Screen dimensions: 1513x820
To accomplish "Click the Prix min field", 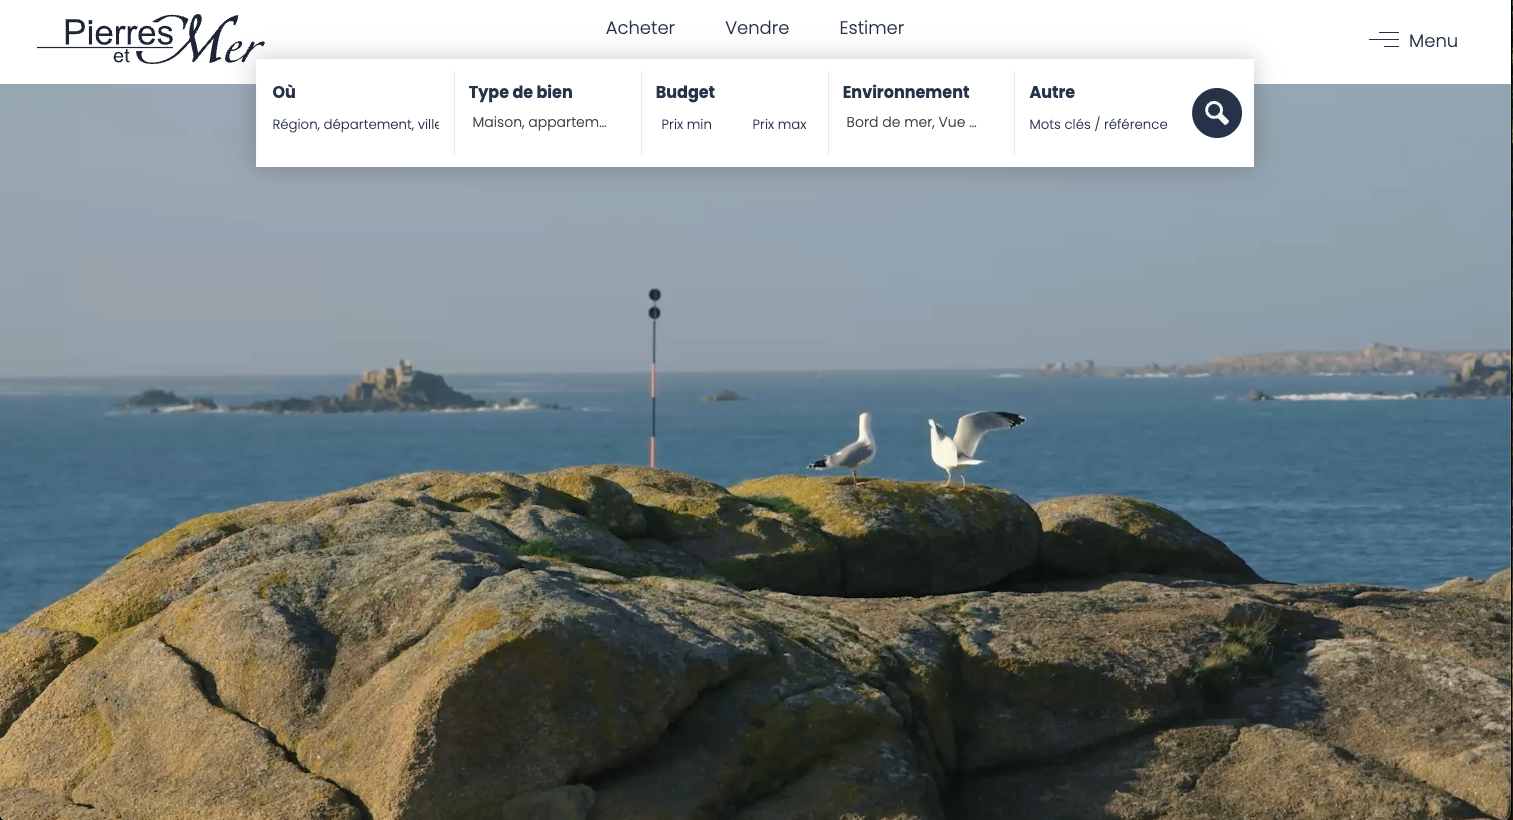I will [x=687, y=124].
